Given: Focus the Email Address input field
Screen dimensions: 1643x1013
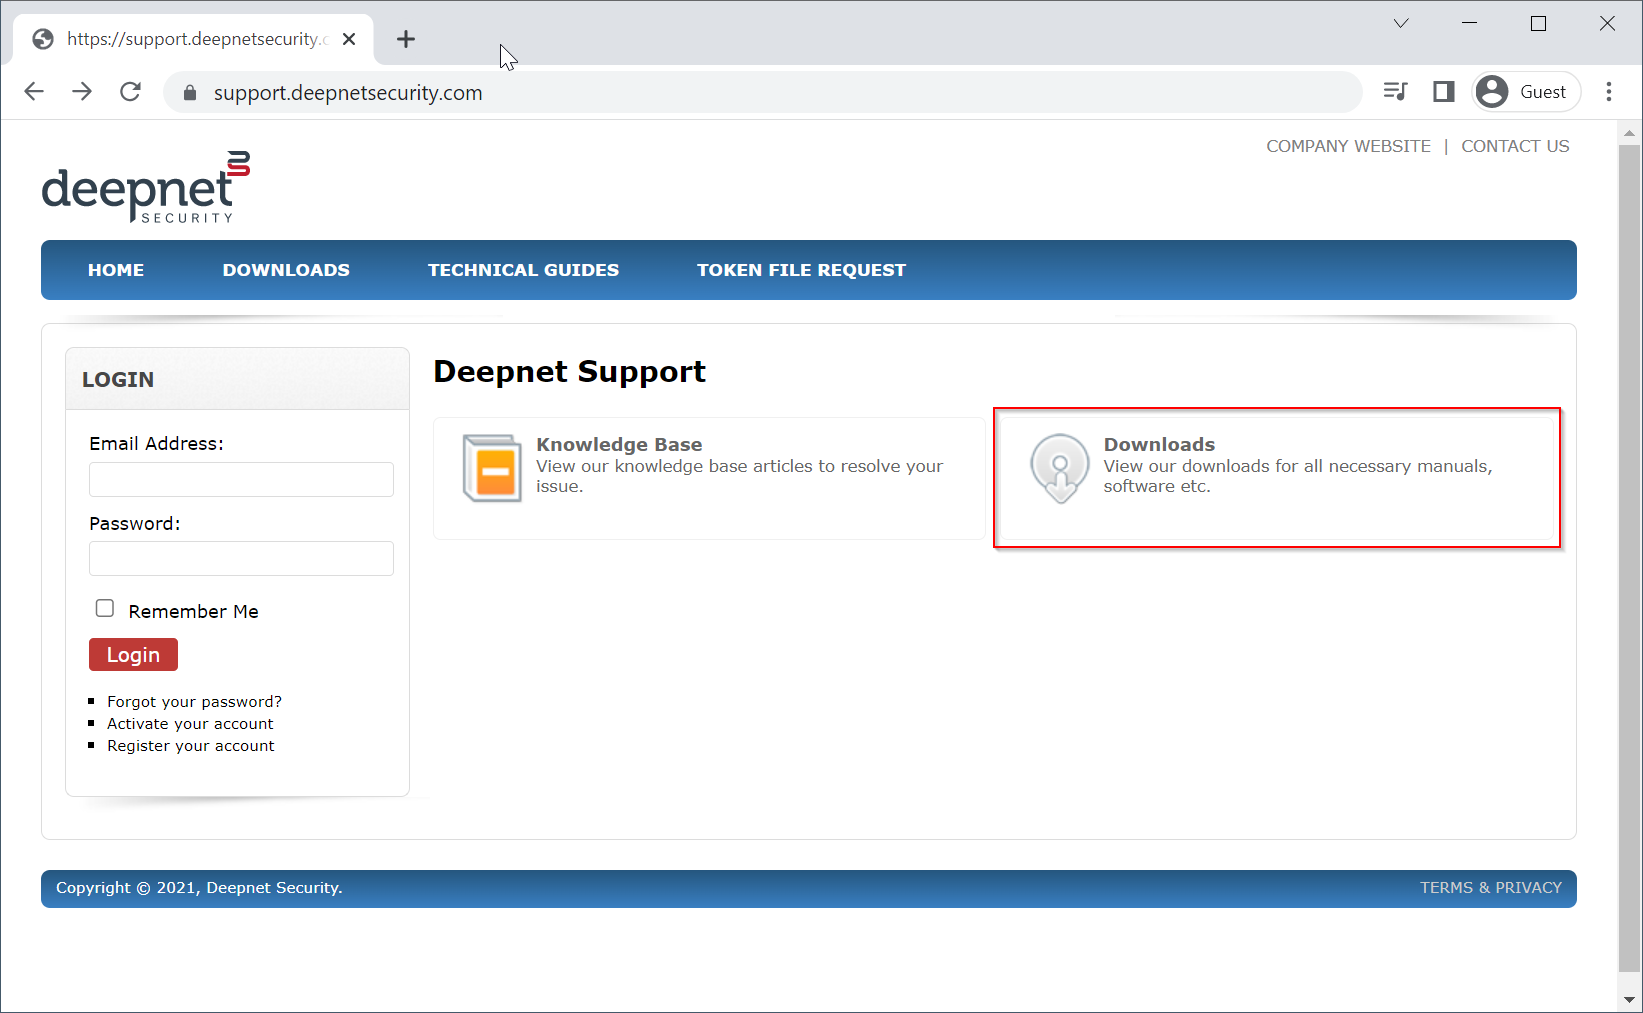Looking at the screenshot, I should 241,480.
